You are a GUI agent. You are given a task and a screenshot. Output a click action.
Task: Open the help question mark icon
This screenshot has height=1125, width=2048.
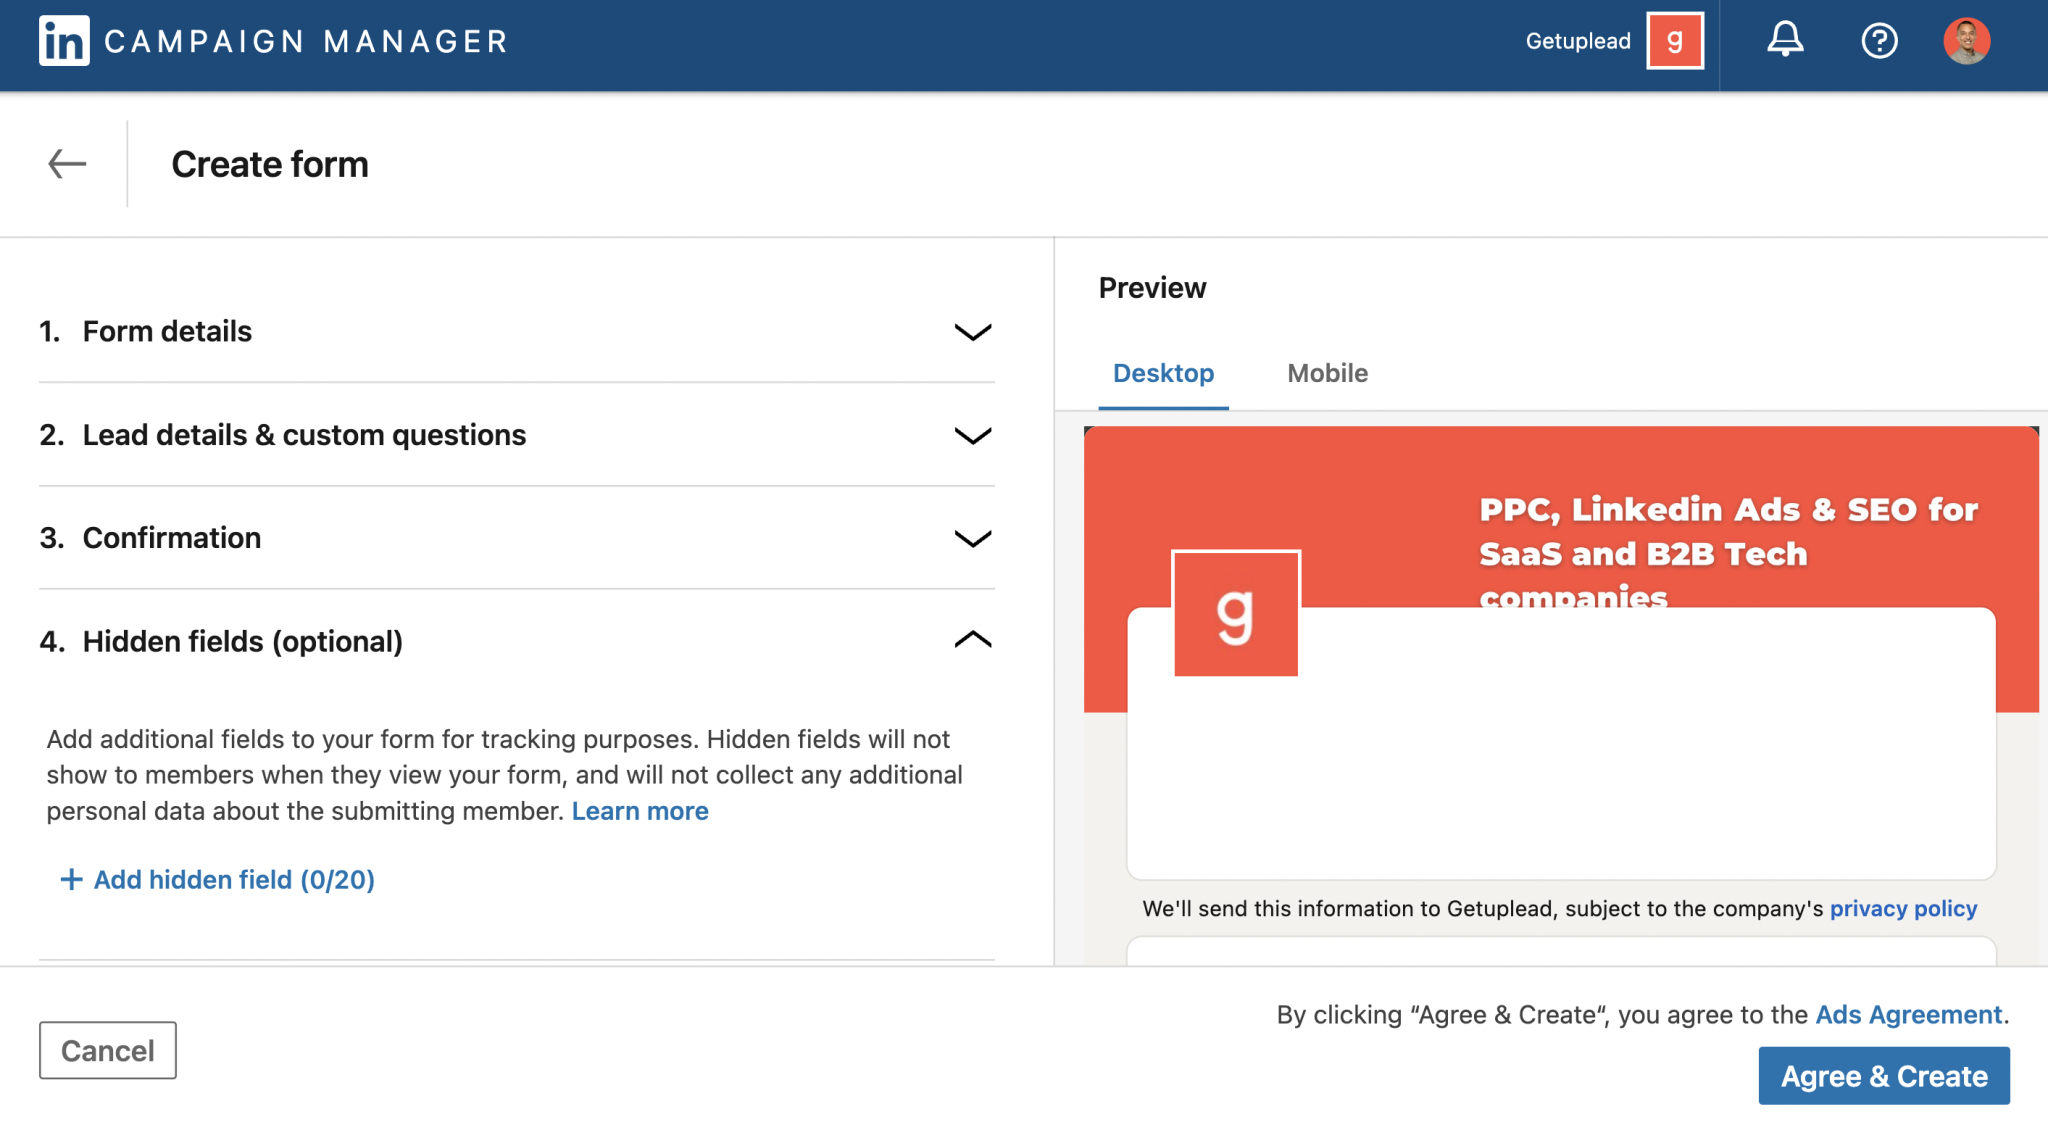coord(1879,41)
